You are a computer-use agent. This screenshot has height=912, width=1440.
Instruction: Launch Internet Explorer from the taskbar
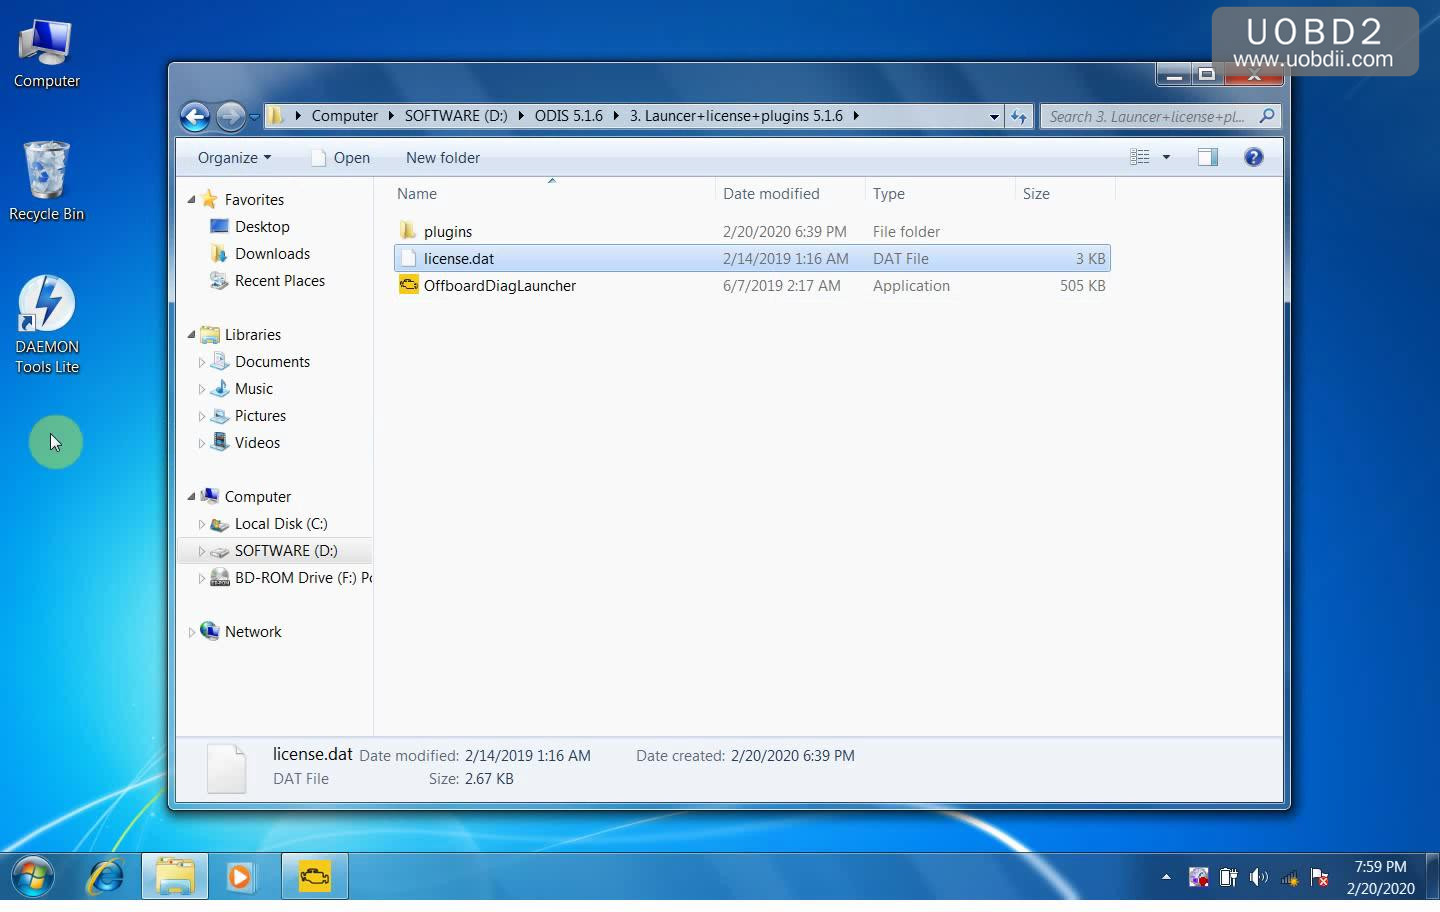click(105, 877)
